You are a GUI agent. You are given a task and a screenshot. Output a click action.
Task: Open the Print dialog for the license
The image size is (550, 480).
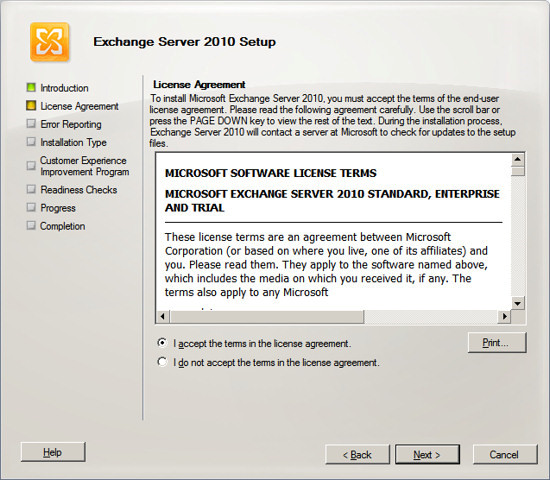click(x=497, y=342)
